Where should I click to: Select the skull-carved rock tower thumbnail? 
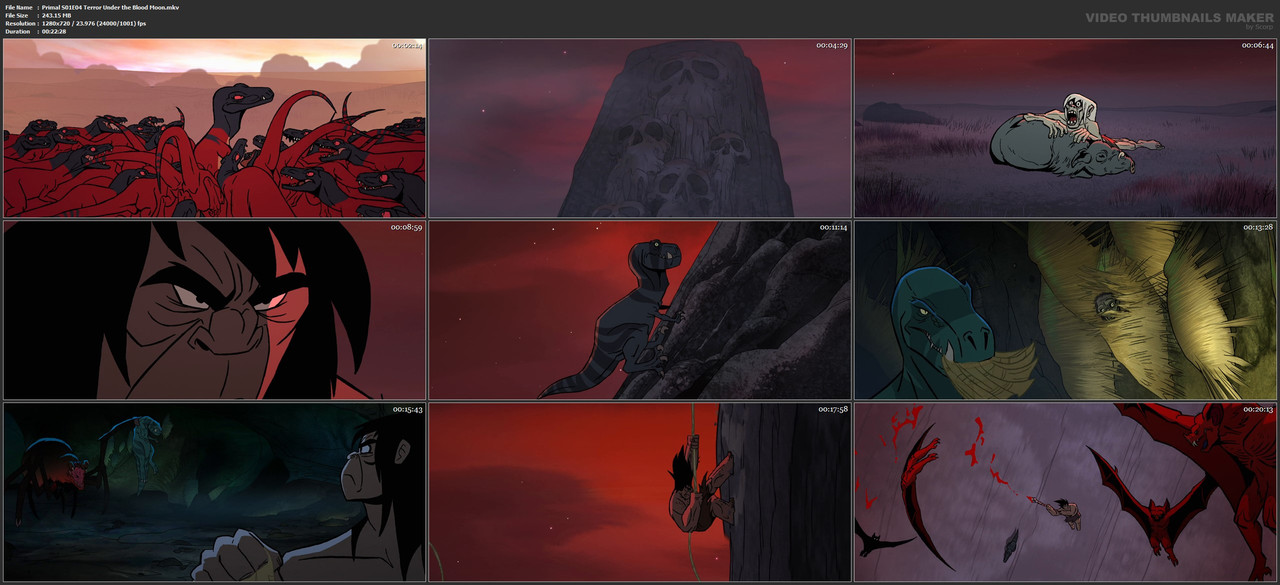click(640, 128)
